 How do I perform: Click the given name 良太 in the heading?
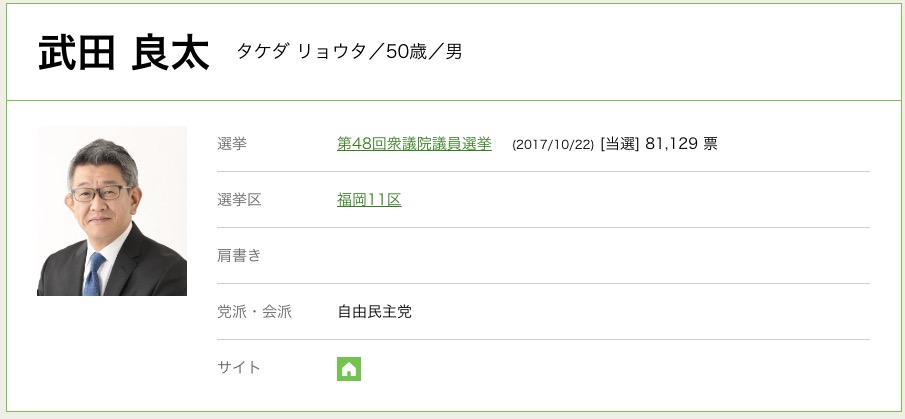(x=170, y=53)
